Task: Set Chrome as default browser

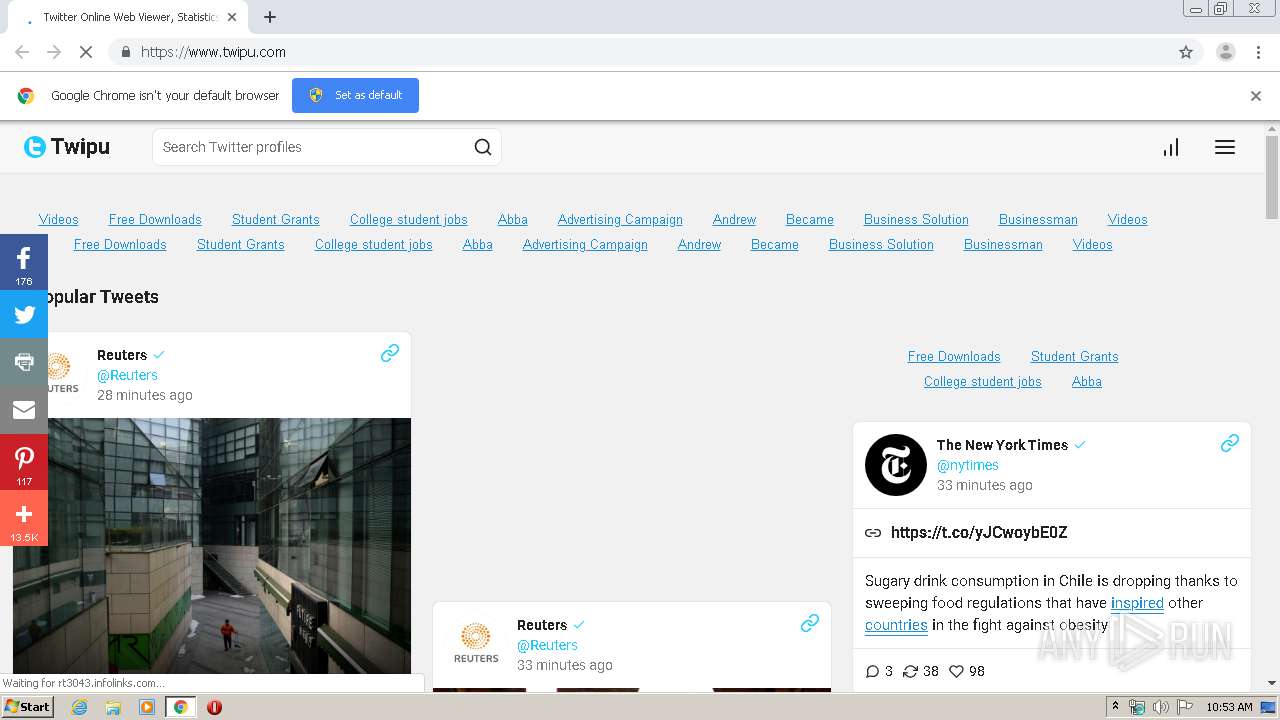Action: (x=355, y=95)
